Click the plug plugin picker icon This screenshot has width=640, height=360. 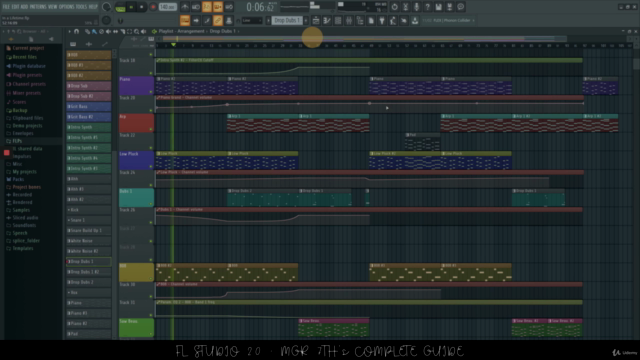[x=382, y=20]
